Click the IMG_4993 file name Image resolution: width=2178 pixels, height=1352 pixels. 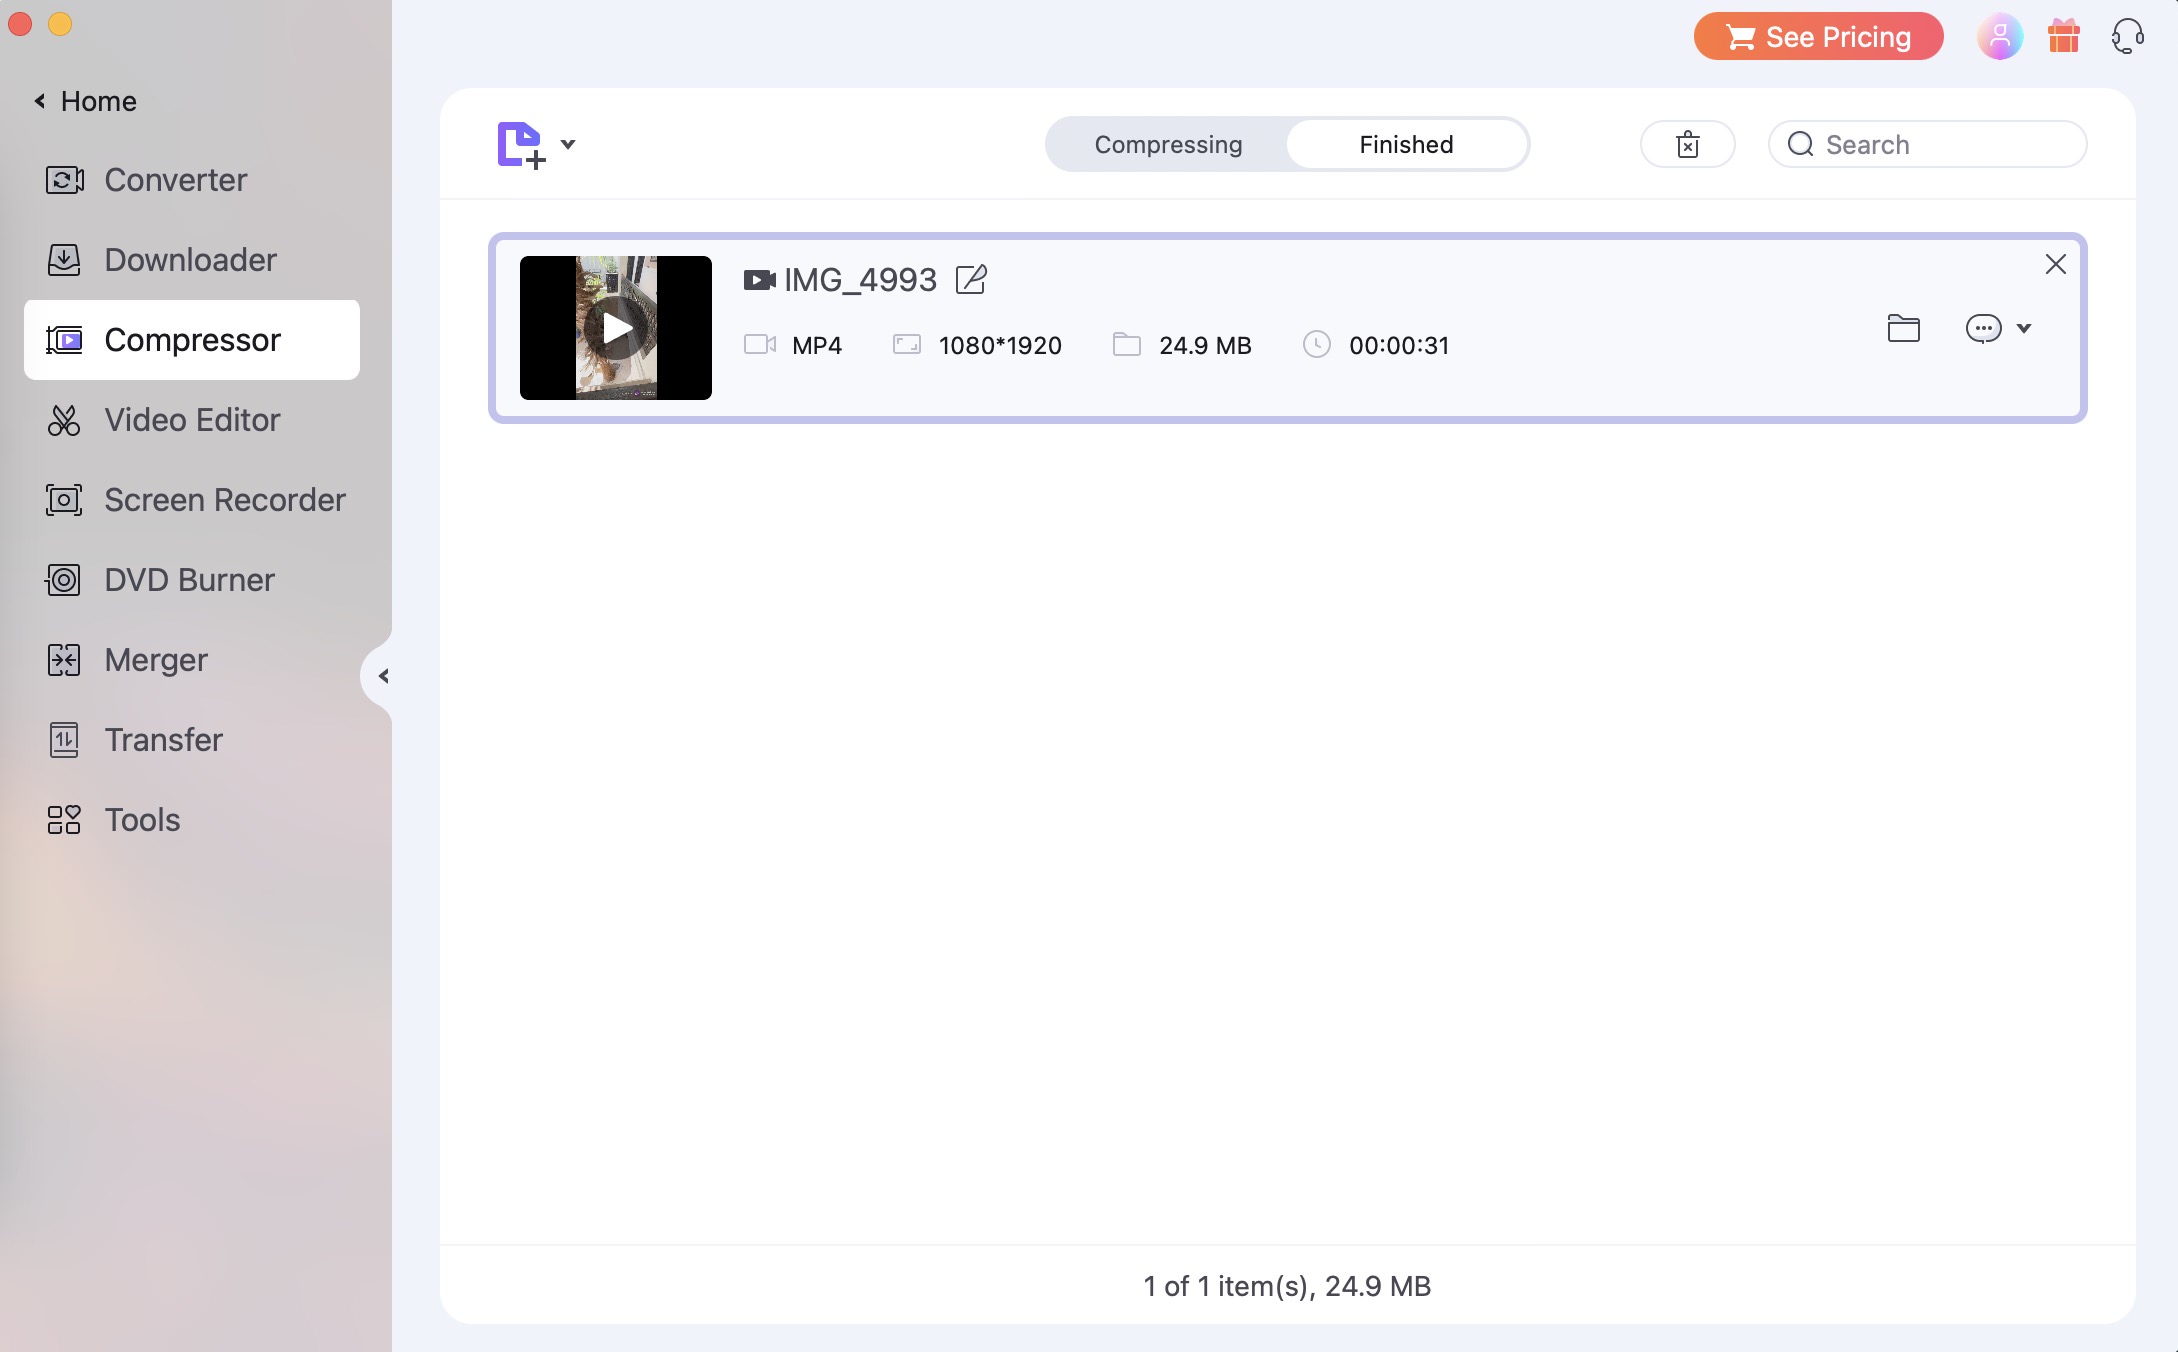coord(860,280)
